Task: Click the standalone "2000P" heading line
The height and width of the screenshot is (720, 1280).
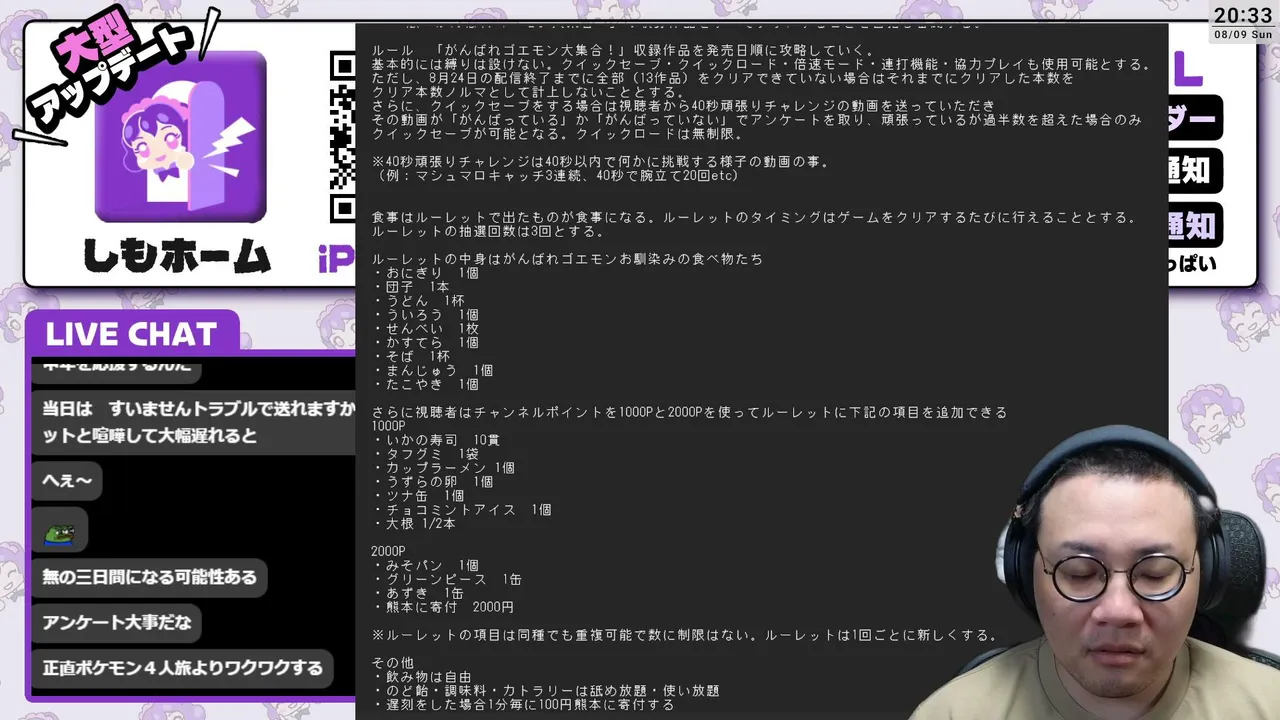Action: tap(388, 552)
